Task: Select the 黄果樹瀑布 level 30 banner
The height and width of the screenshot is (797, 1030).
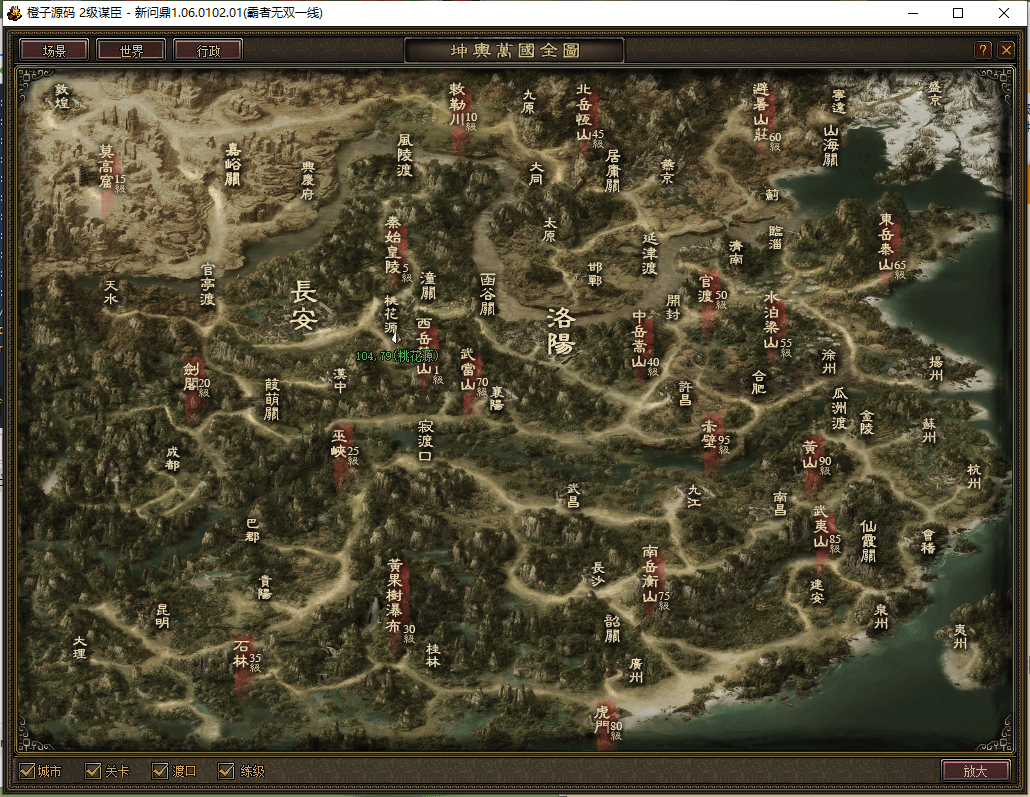Action: point(397,600)
